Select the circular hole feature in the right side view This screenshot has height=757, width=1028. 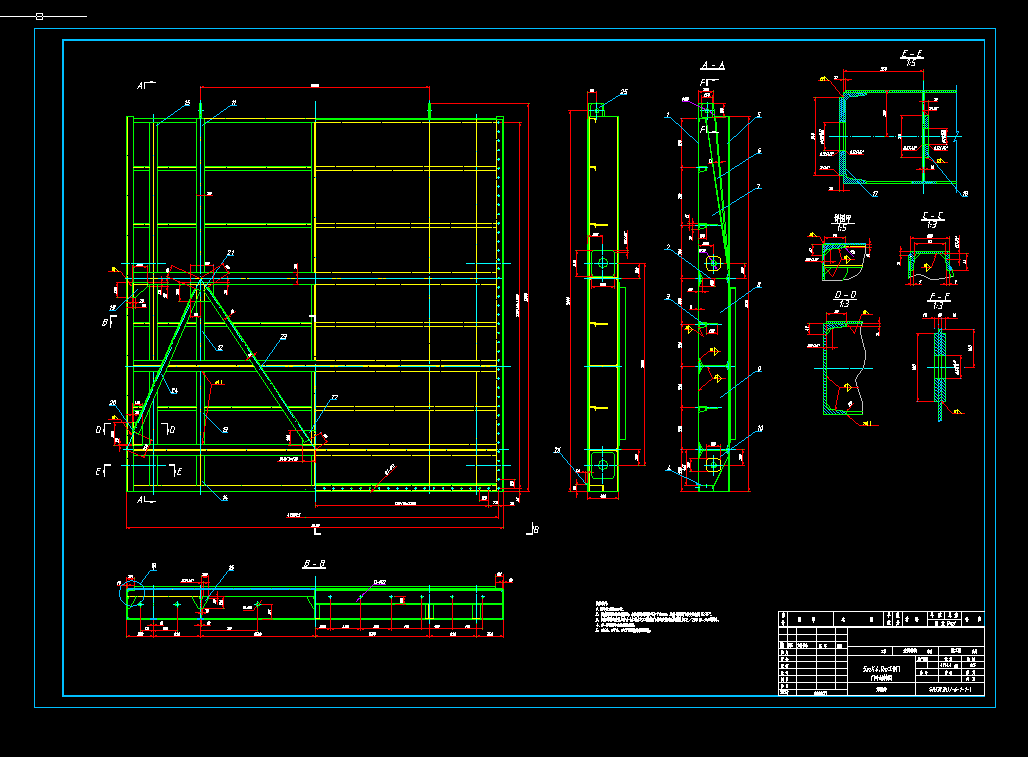click(715, 263)
